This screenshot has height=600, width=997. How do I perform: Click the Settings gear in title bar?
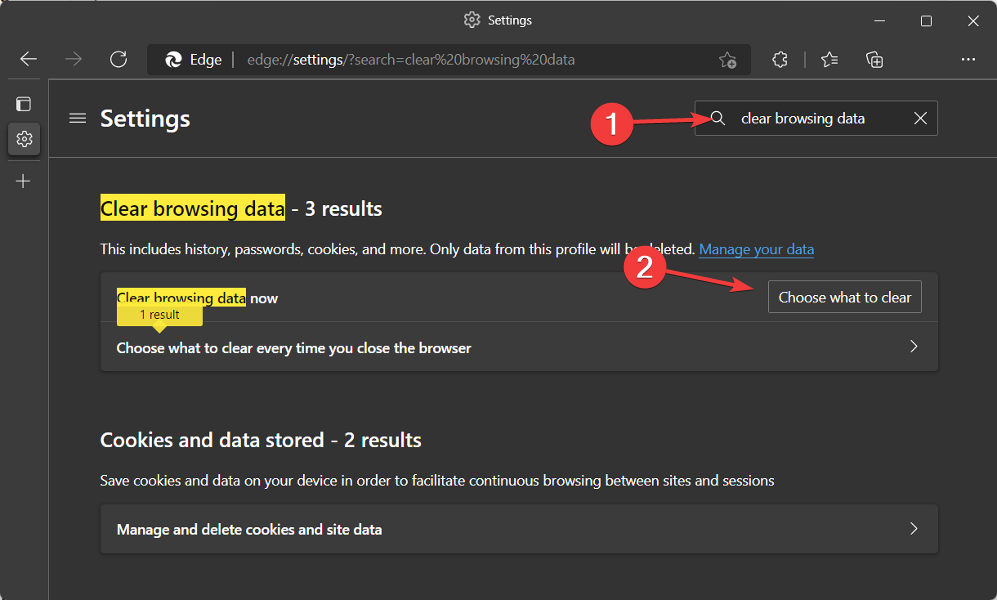[x=472, y=20]
